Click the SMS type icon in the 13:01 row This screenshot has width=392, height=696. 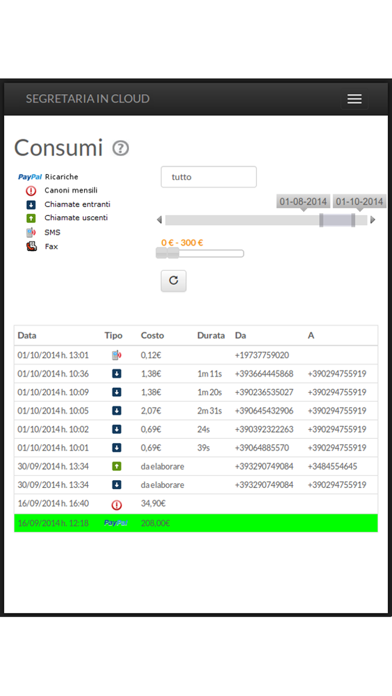pyautogui.click(x=116, y=355)
